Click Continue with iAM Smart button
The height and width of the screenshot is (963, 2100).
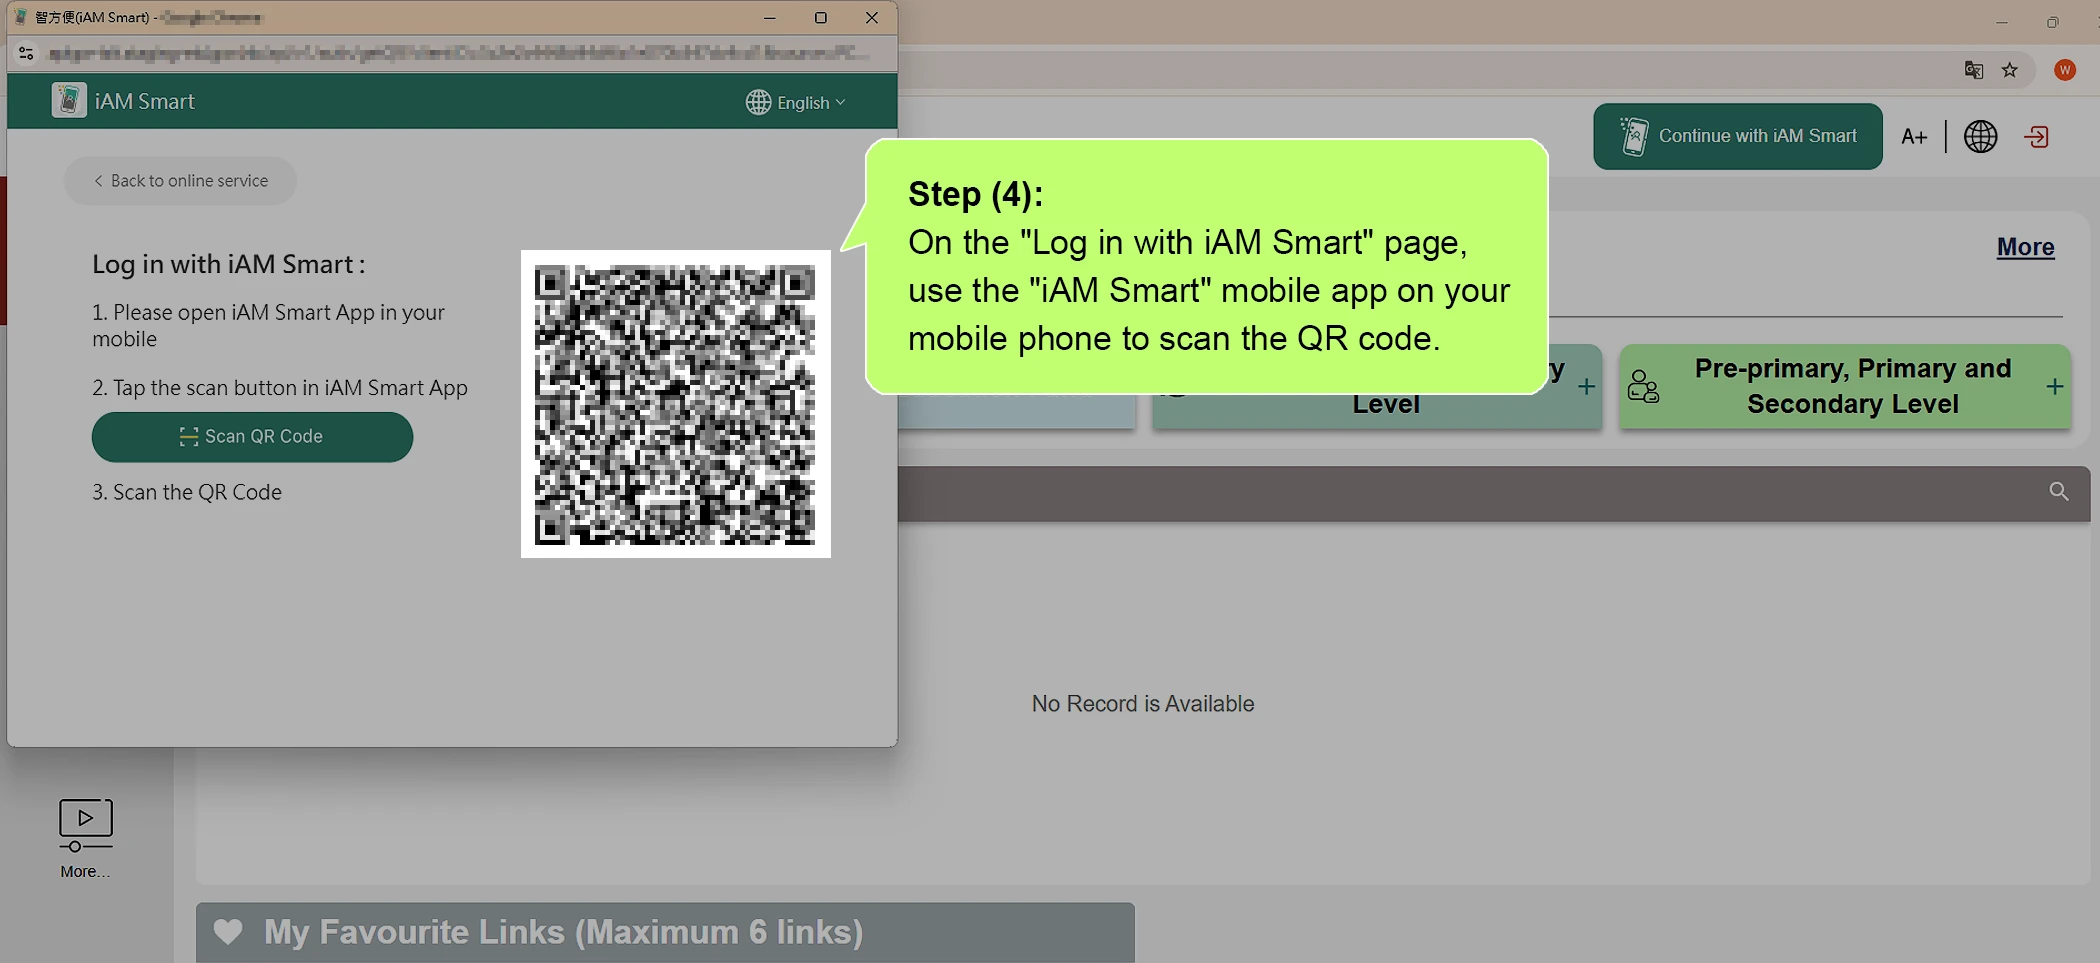point(1737,136)
